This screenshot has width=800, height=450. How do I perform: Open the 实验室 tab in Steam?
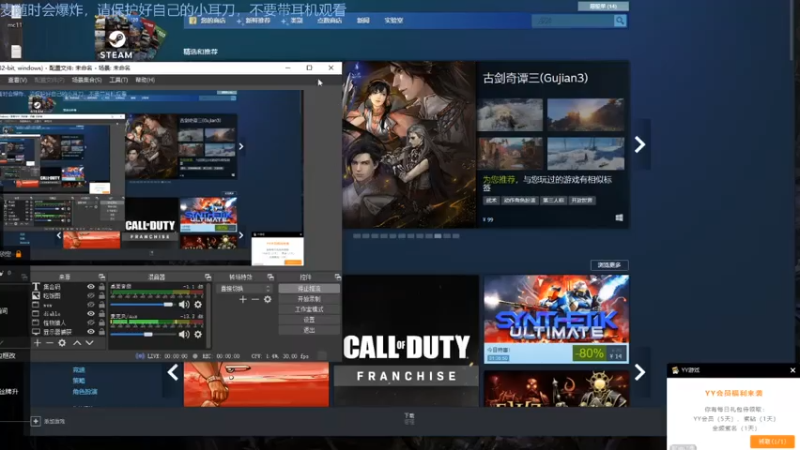394,20
